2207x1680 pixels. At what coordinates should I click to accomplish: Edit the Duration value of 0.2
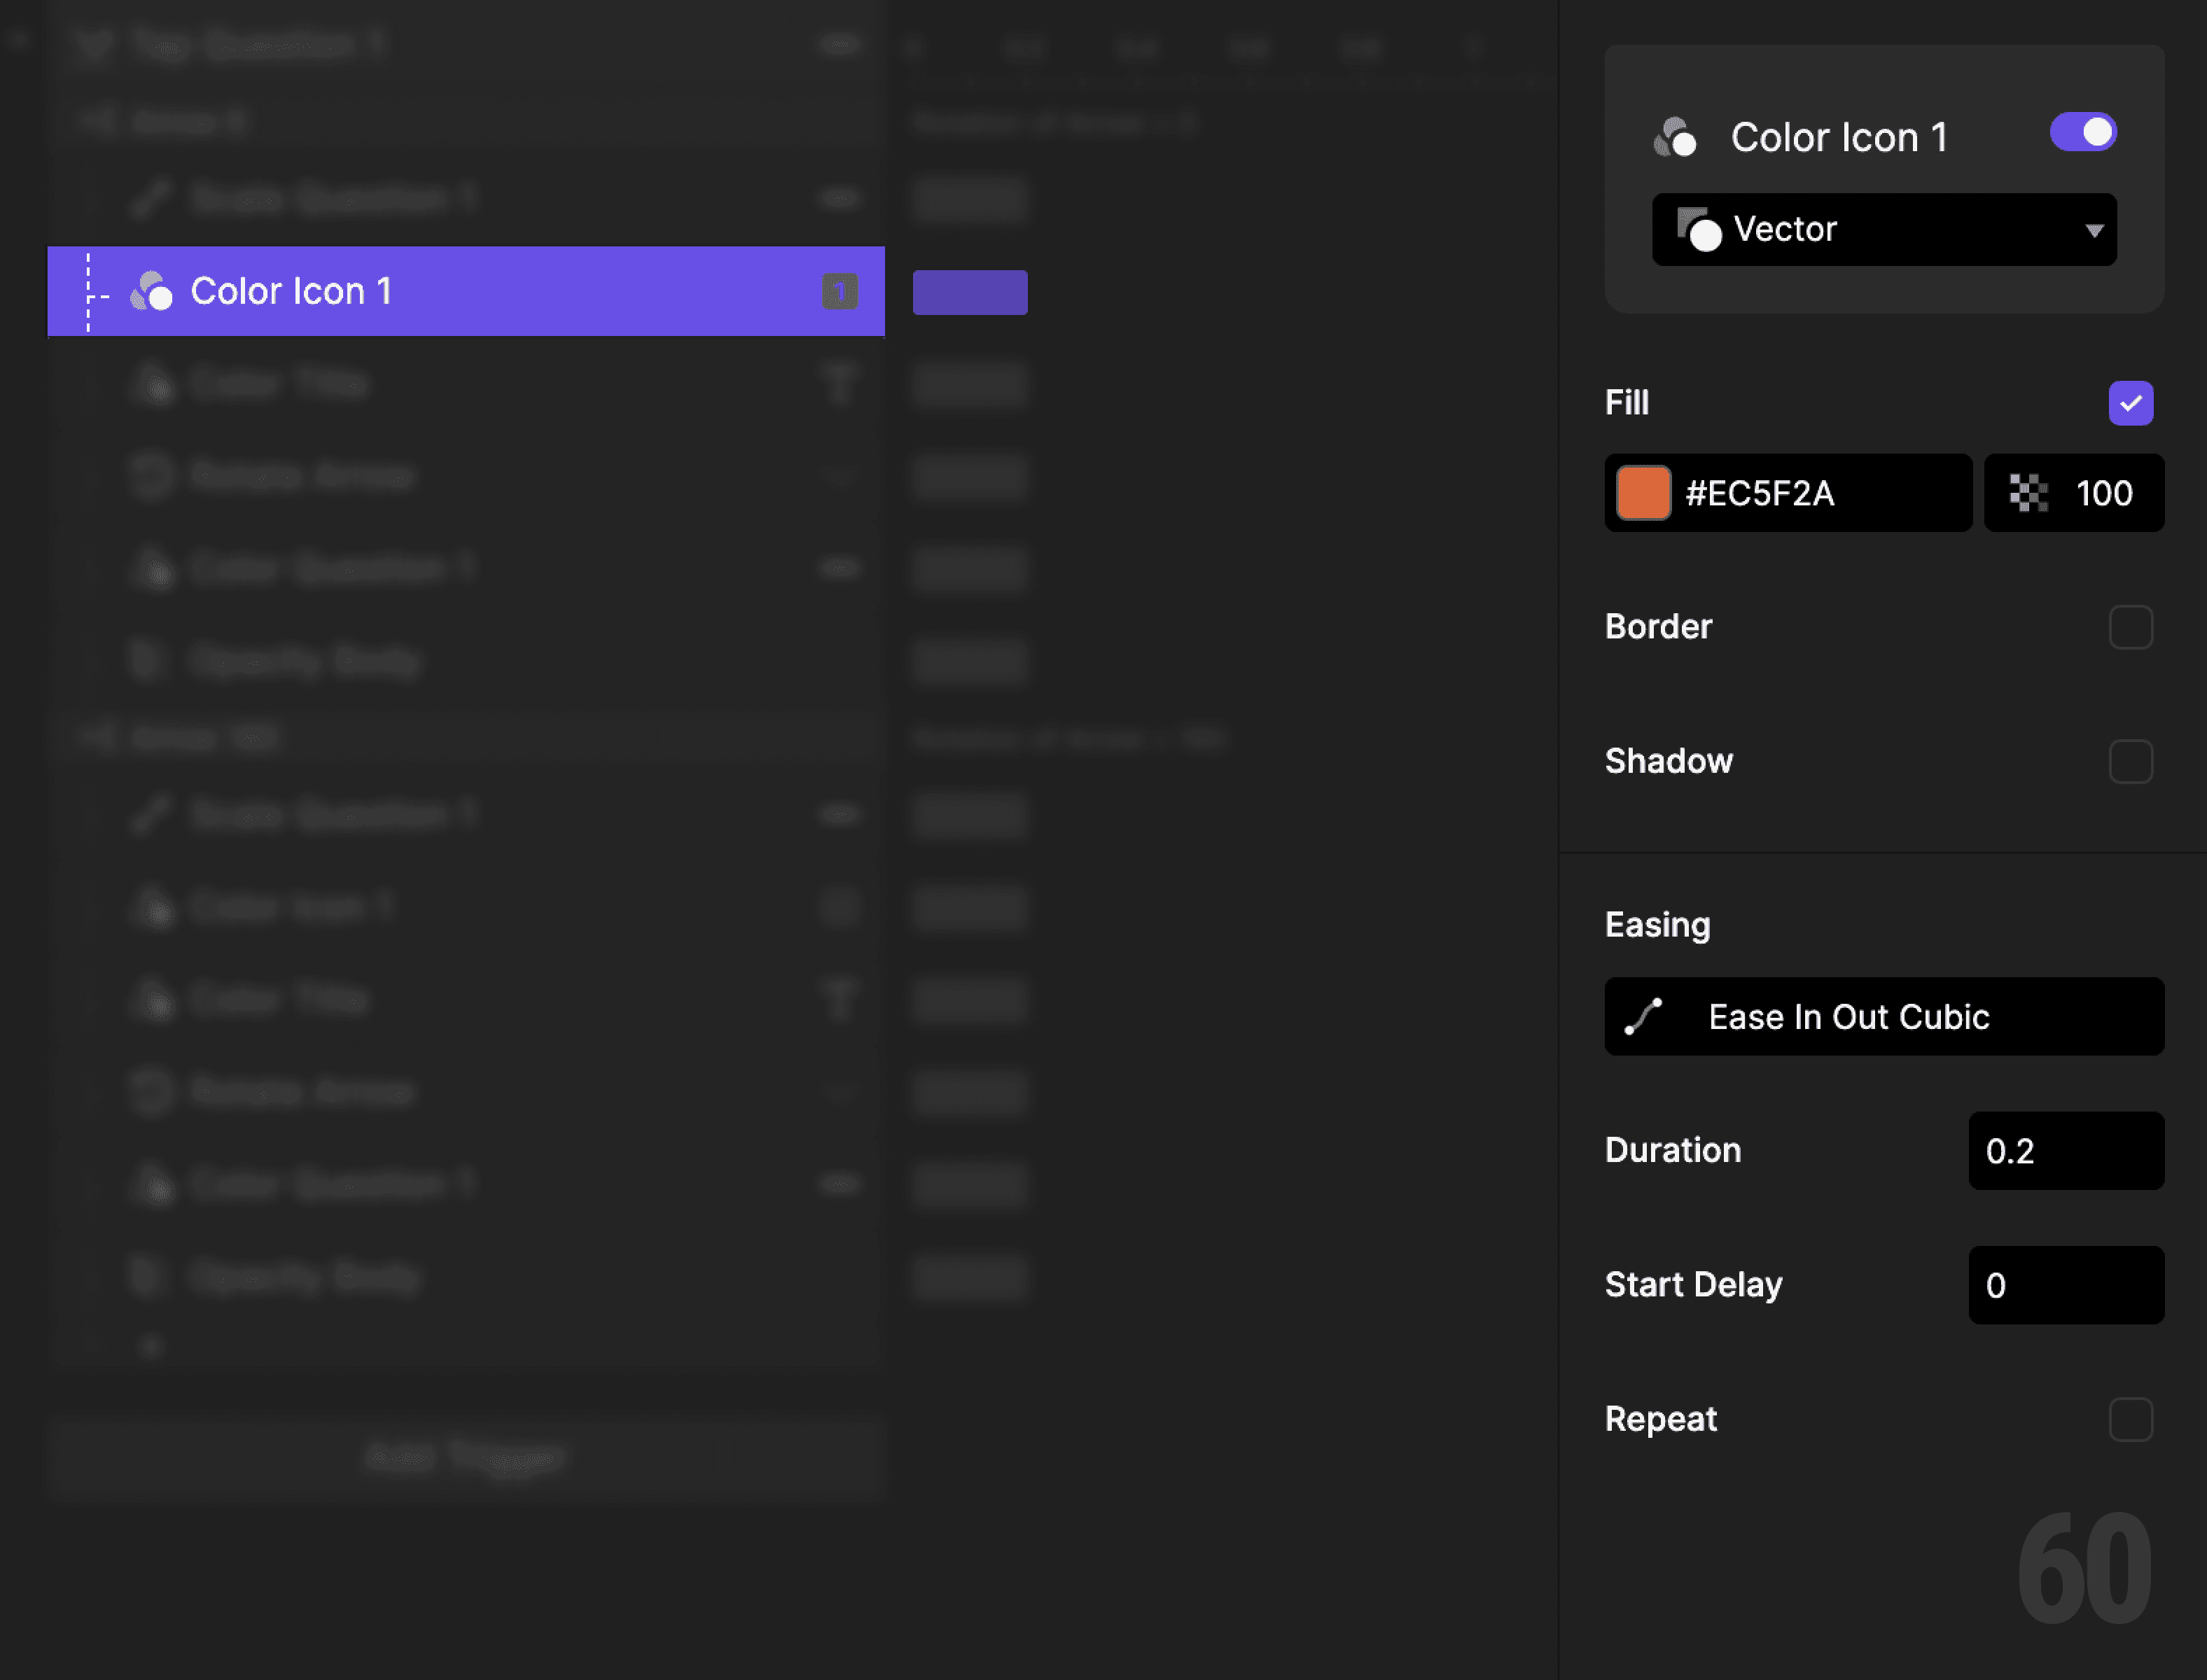click(x=2066, y=1150)
